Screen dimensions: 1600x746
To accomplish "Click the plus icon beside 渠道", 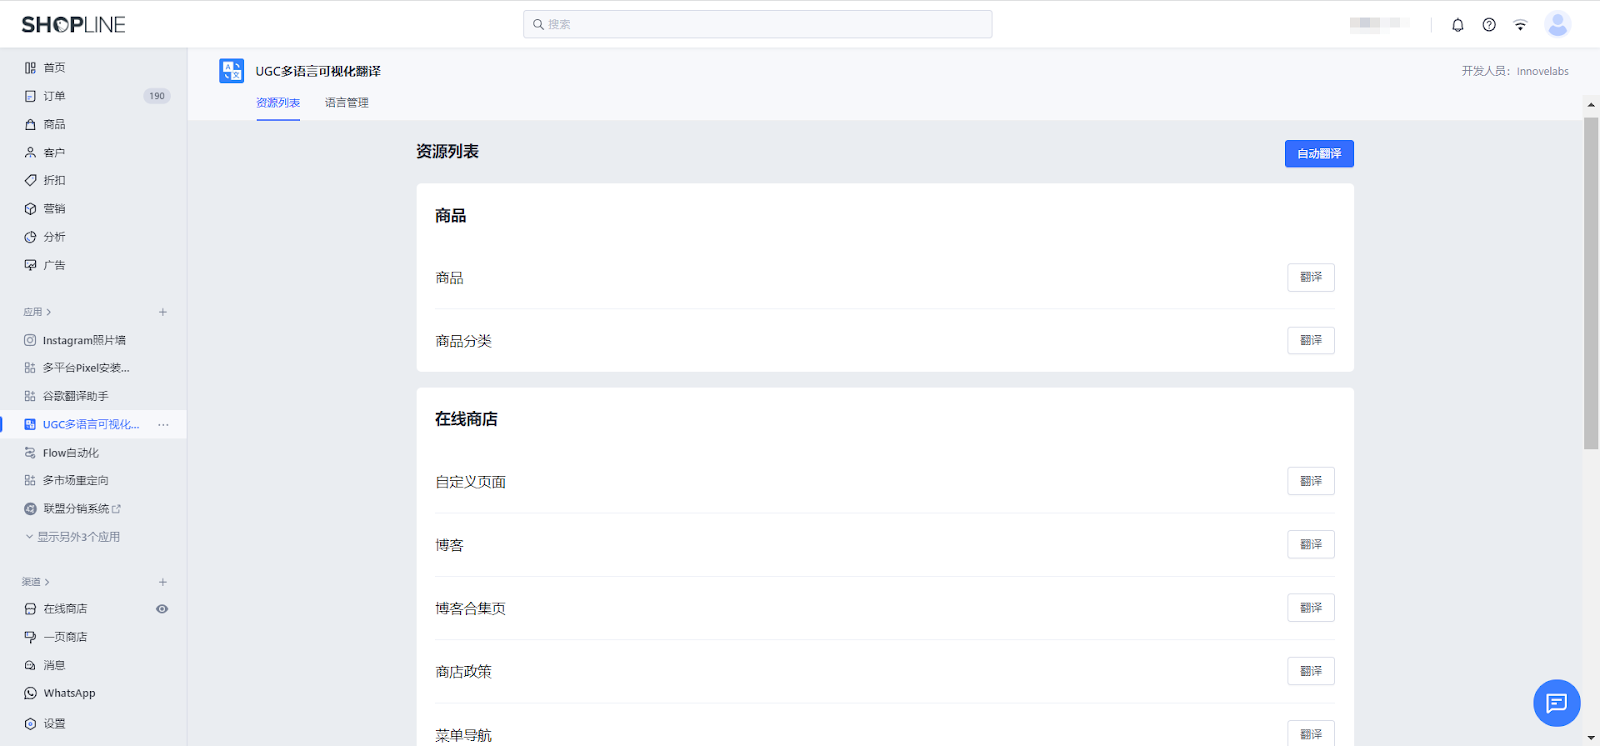I will tap(163, 582).
